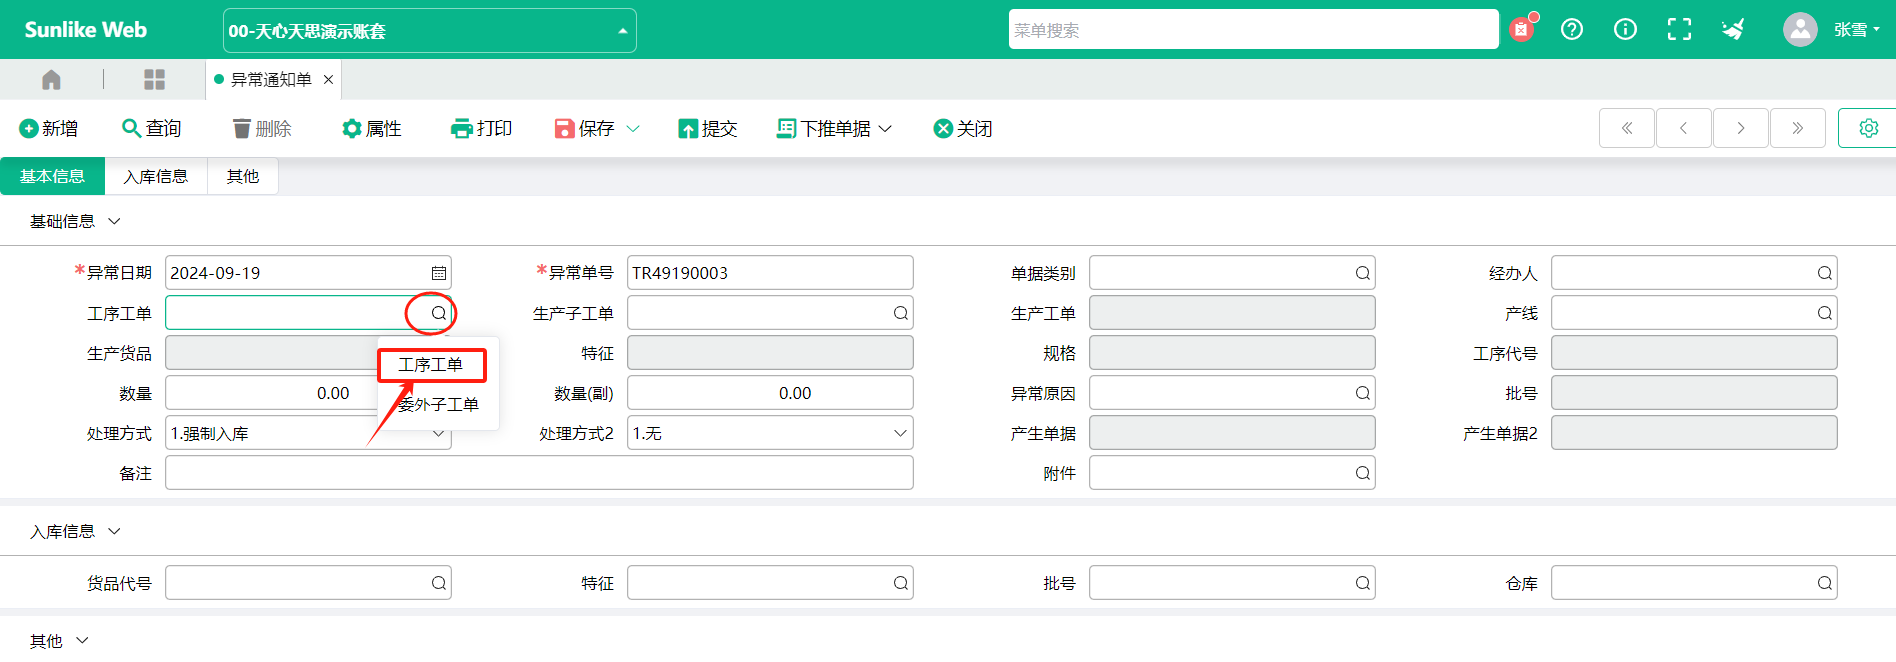Switch to the 基本信息 tab
This screenshot has height=662, width=1896.
click(52, 176)
